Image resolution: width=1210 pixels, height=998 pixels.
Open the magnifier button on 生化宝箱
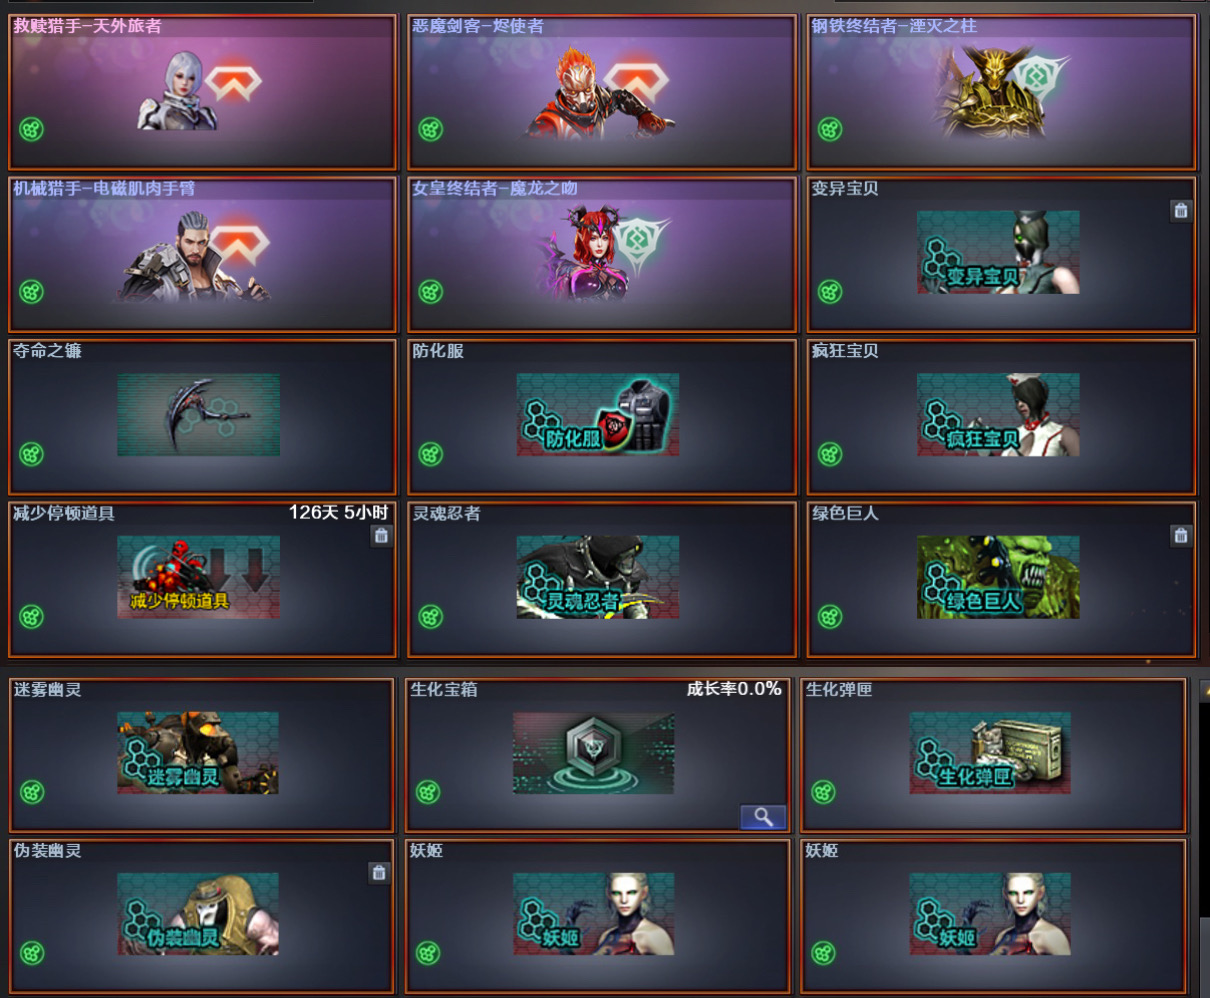tap(763, 817)
